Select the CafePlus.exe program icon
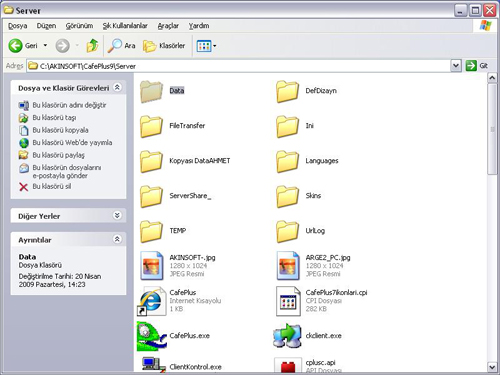 [x=152, y=336]
